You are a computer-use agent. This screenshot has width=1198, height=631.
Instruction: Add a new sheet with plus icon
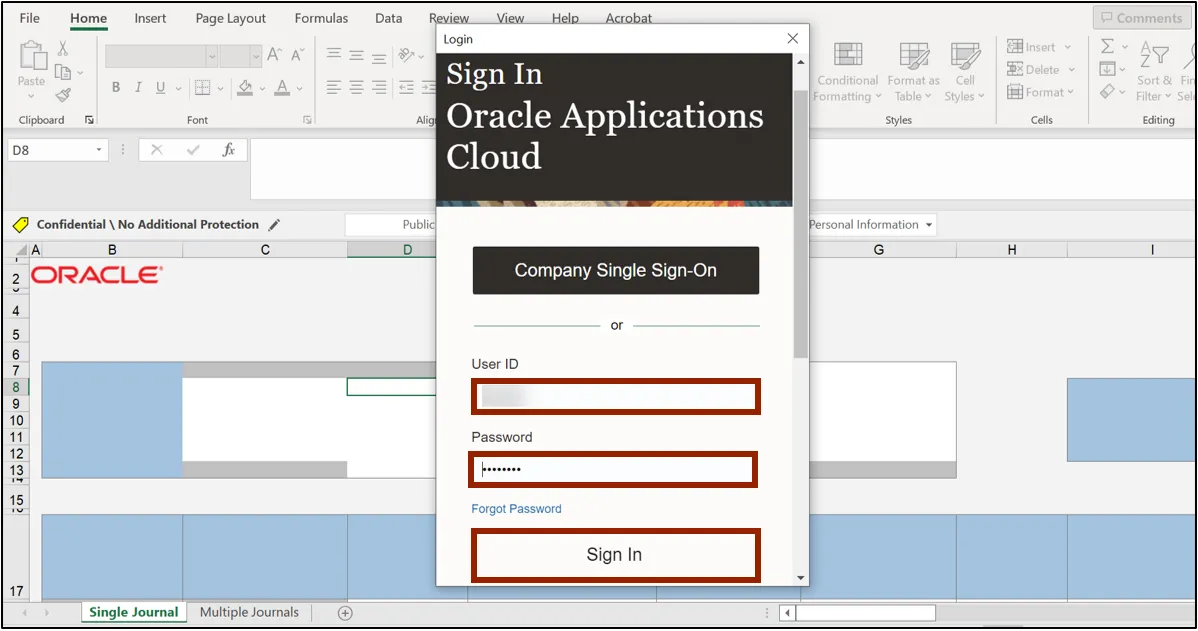tap(345, 613)
